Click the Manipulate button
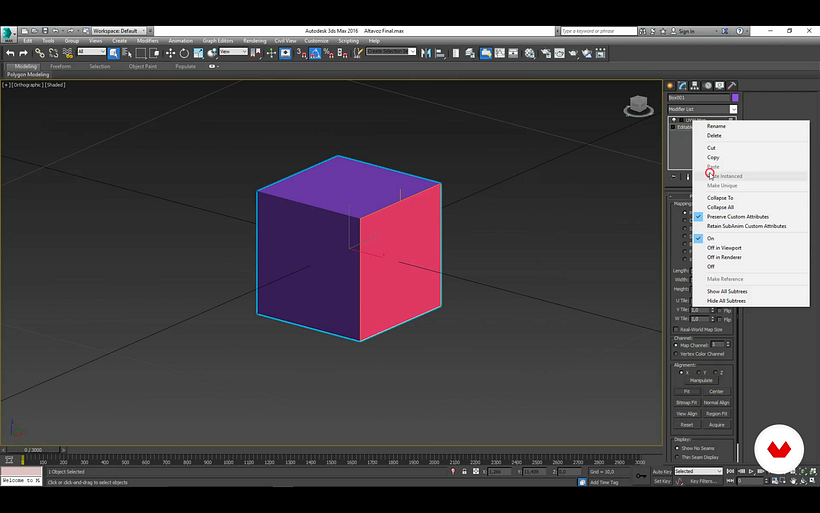 701,381
